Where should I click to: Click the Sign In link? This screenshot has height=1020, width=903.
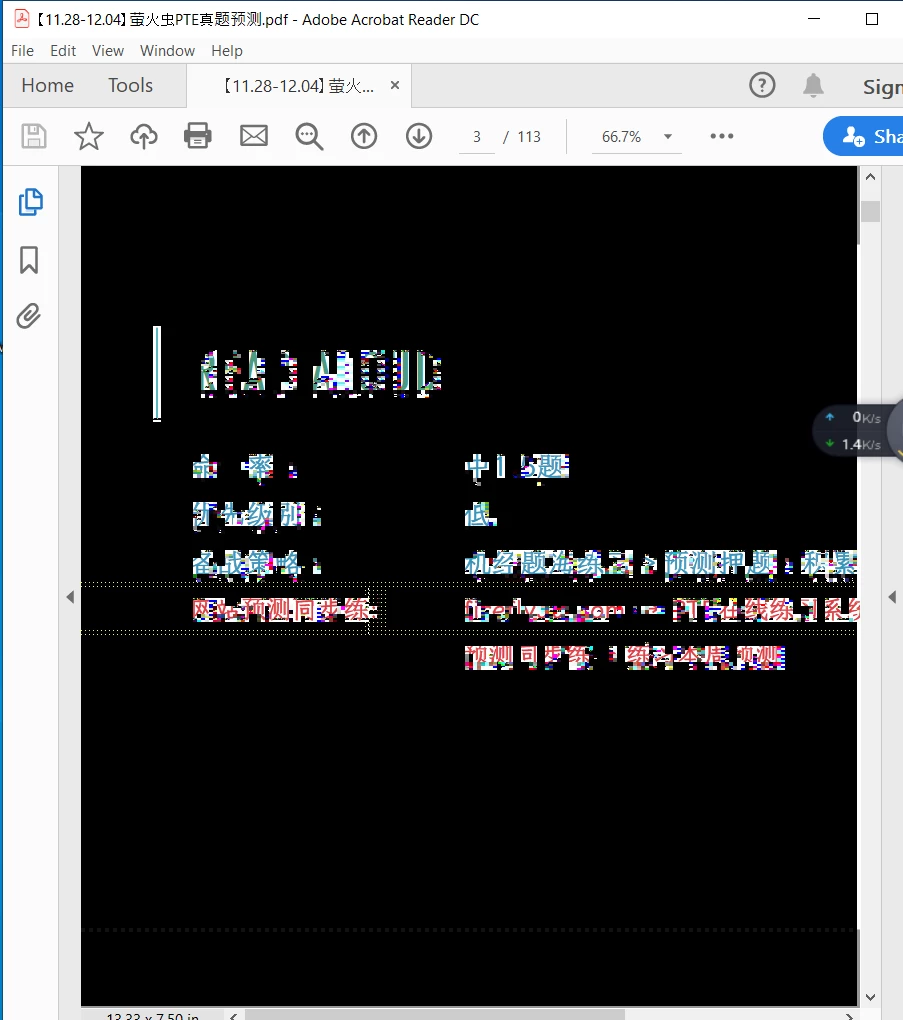(882, 87)
